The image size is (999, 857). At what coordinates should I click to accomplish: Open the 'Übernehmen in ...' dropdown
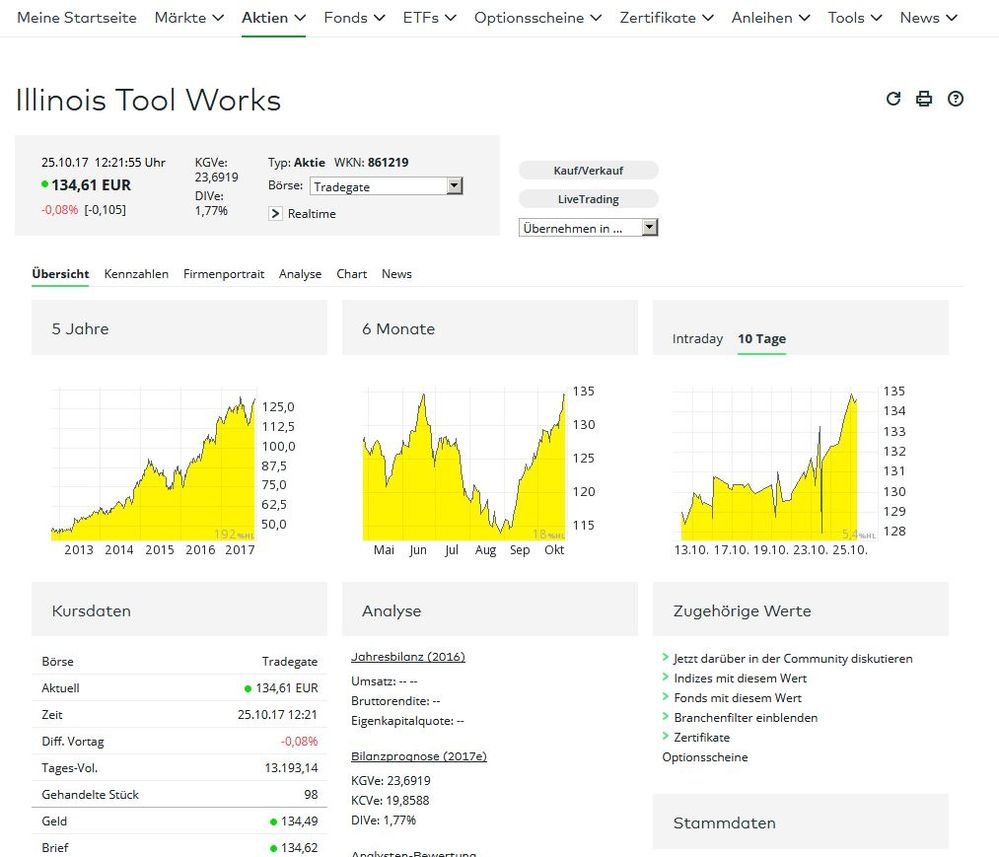(588, 228)
